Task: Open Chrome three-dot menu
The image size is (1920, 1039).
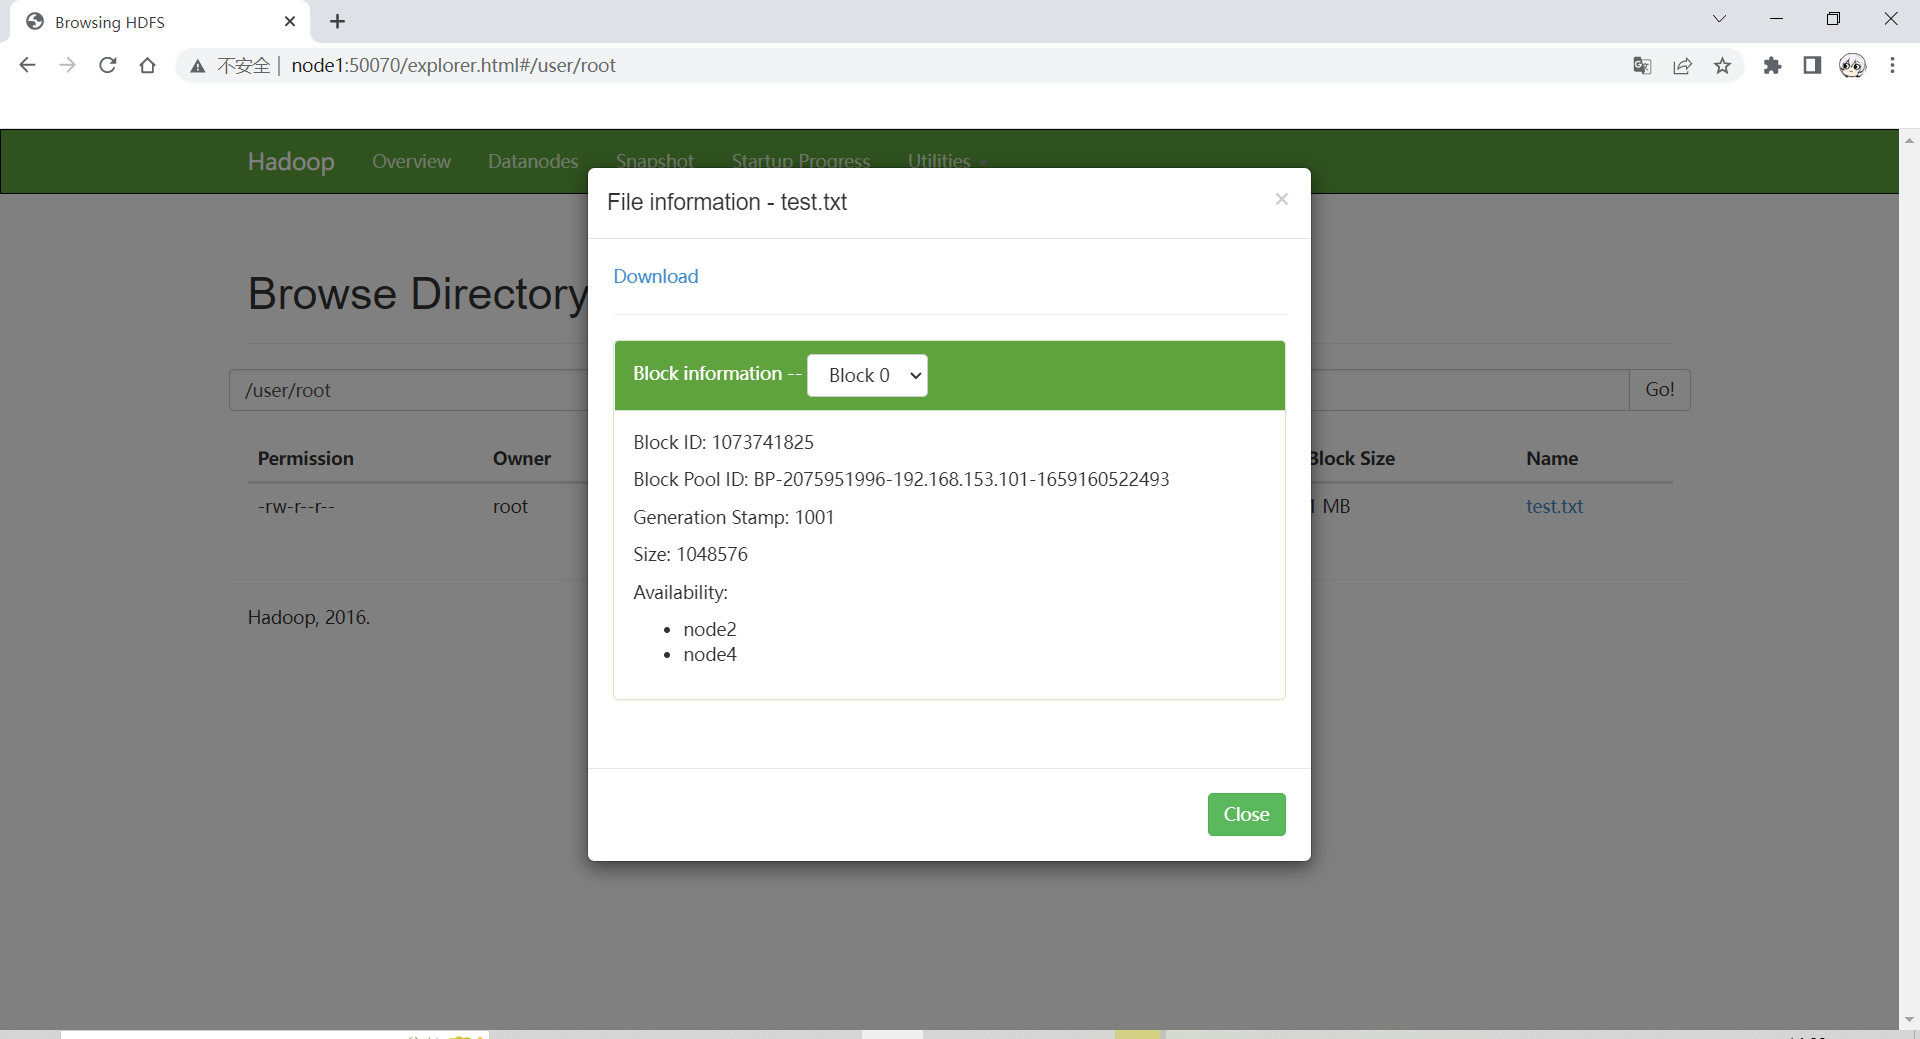Action: pyautogui.click(x=1892, y=66)
